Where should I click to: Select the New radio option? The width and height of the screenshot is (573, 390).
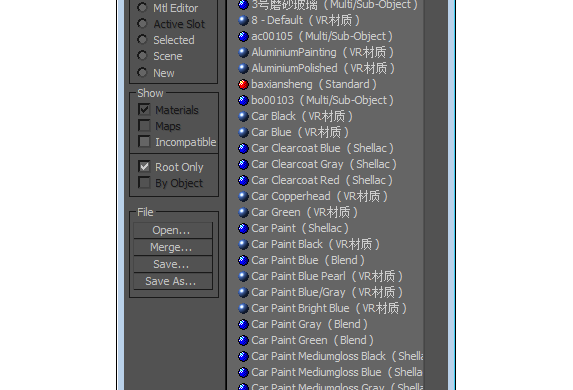pos(142,72)
